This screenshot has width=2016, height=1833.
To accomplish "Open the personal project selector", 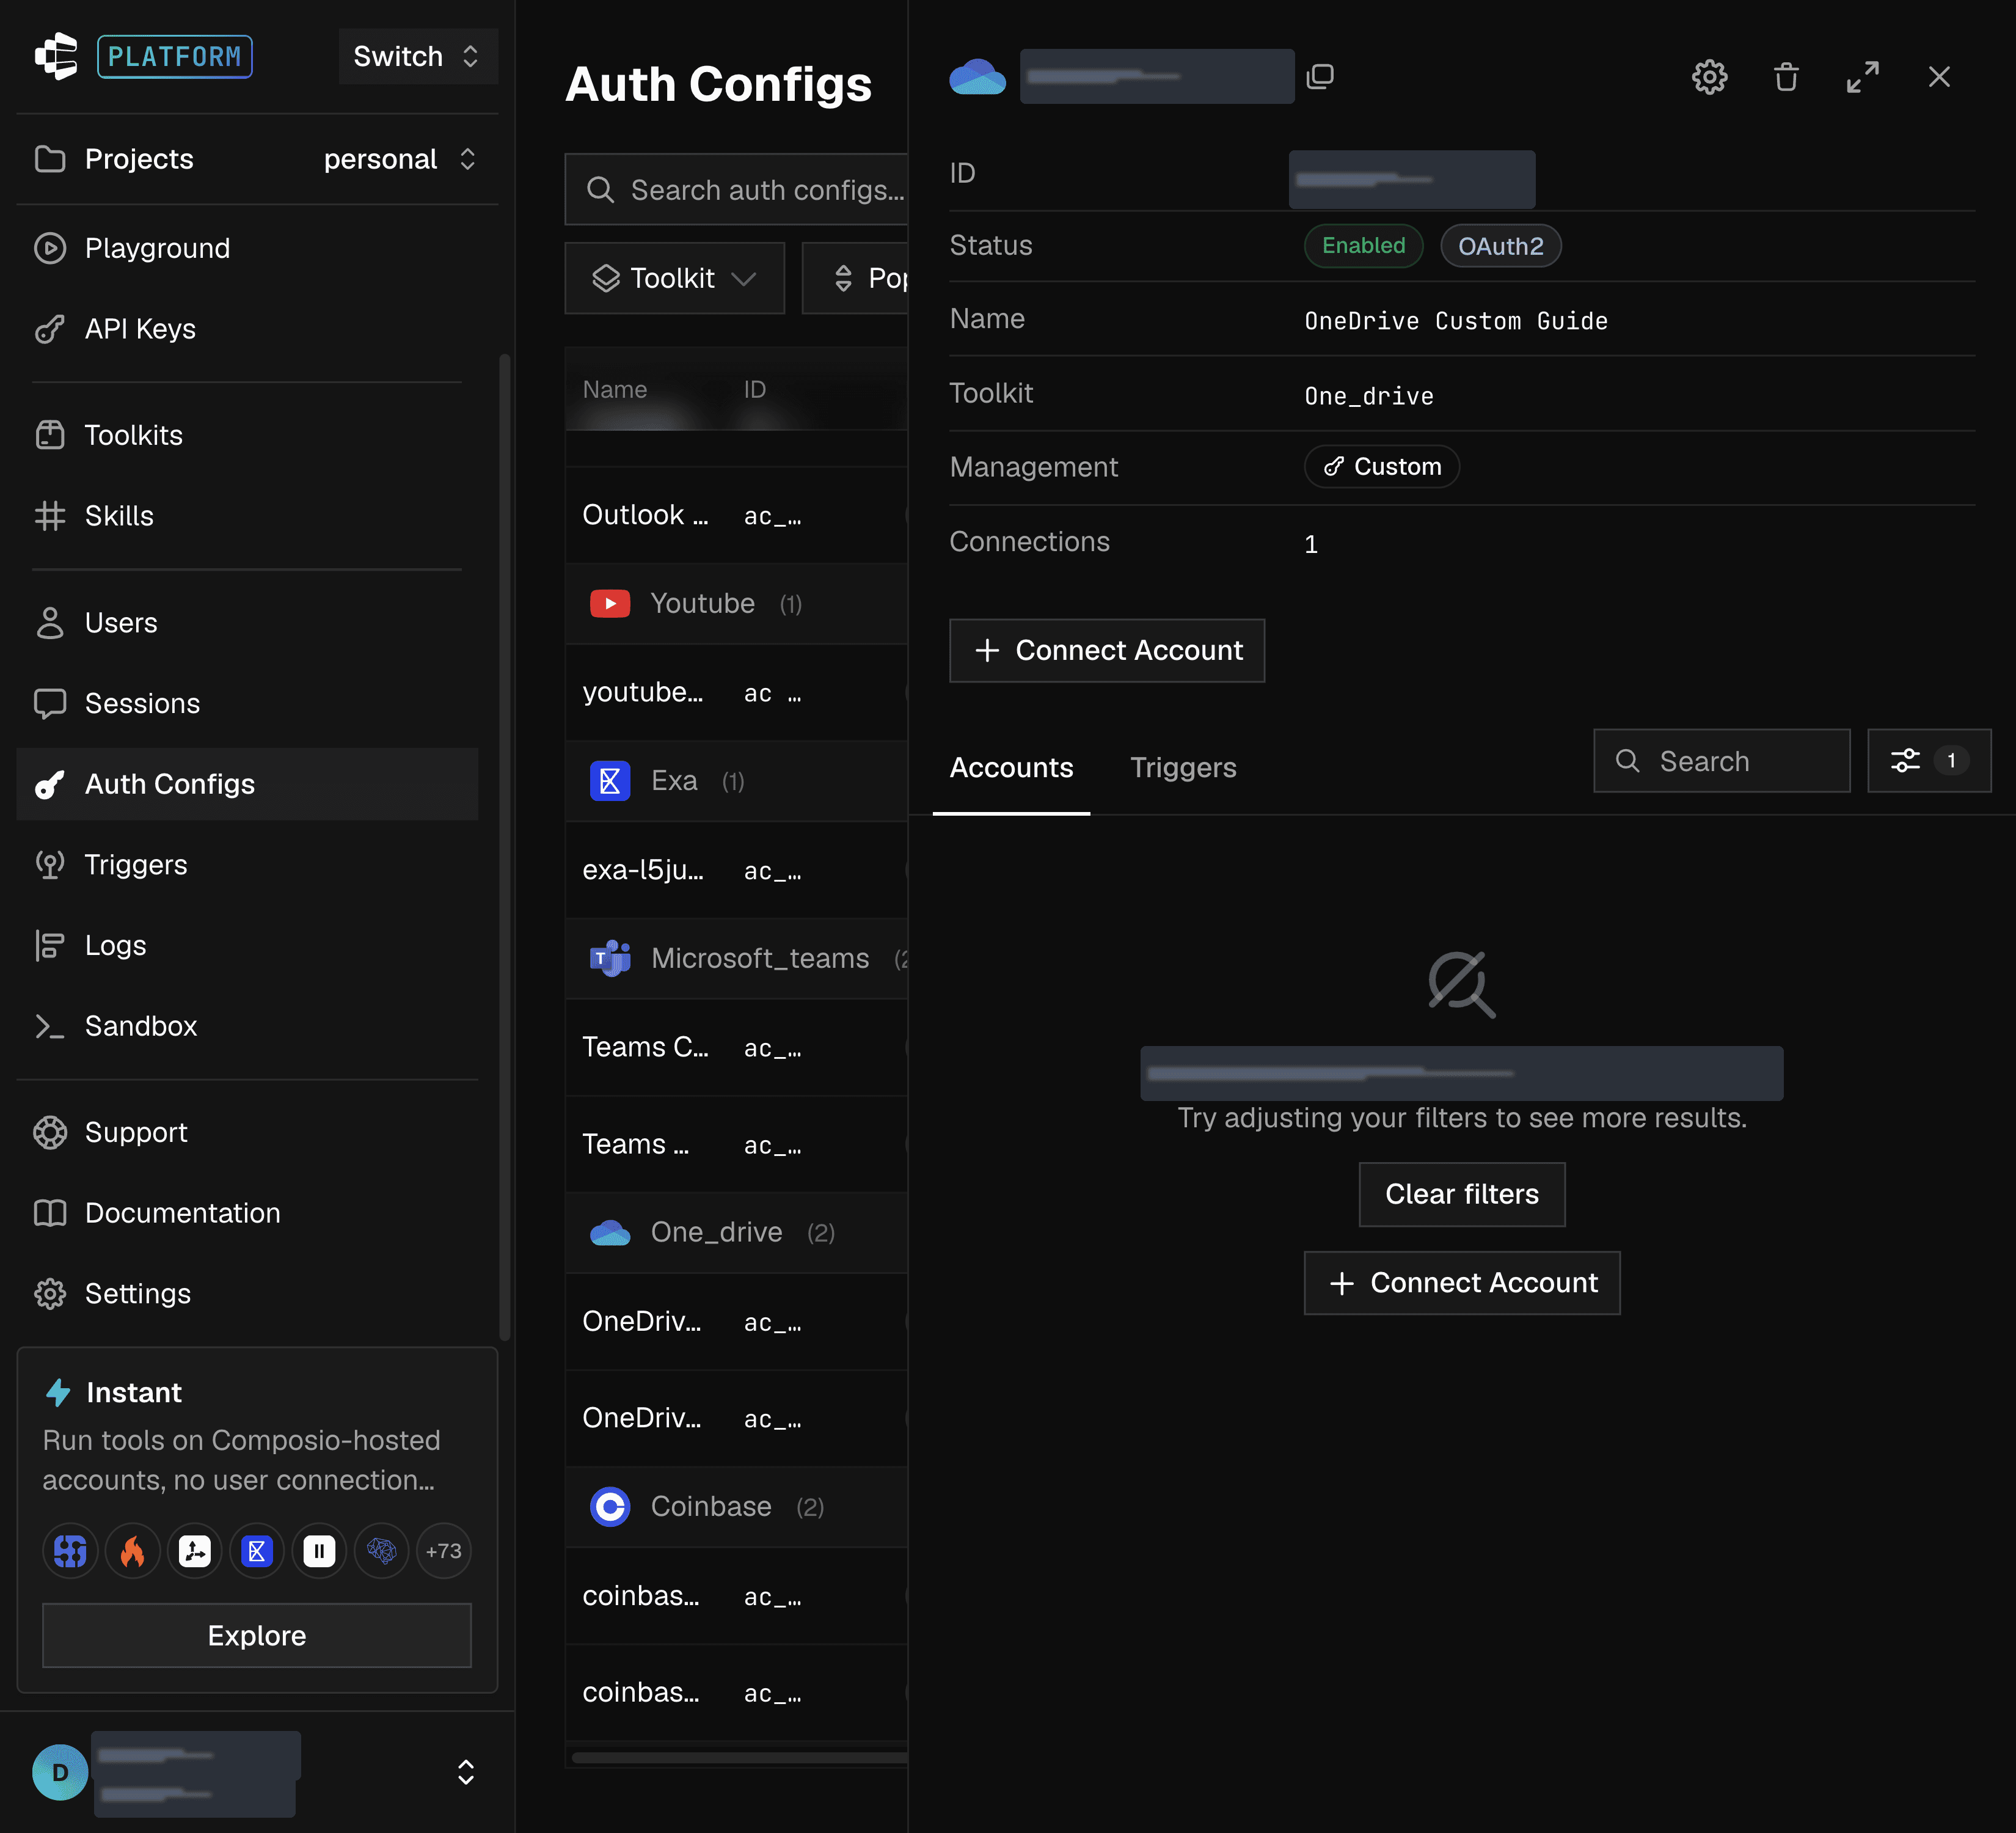I will point(400,159).
